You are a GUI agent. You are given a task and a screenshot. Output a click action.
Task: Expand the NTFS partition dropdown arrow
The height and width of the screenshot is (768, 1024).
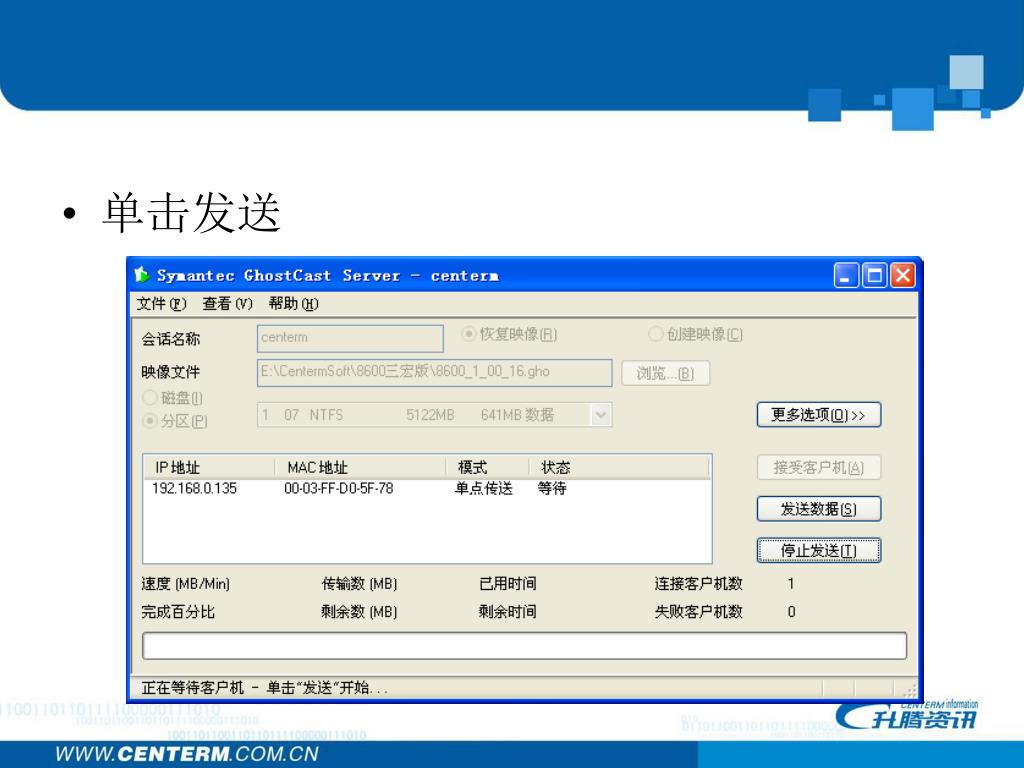pos(601,415)
